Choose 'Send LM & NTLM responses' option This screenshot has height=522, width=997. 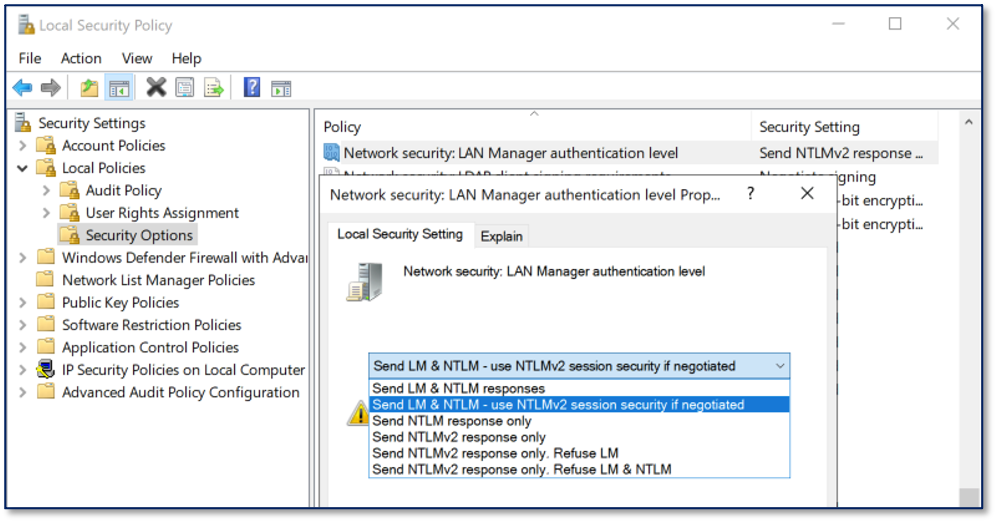(x=579, y=388)
